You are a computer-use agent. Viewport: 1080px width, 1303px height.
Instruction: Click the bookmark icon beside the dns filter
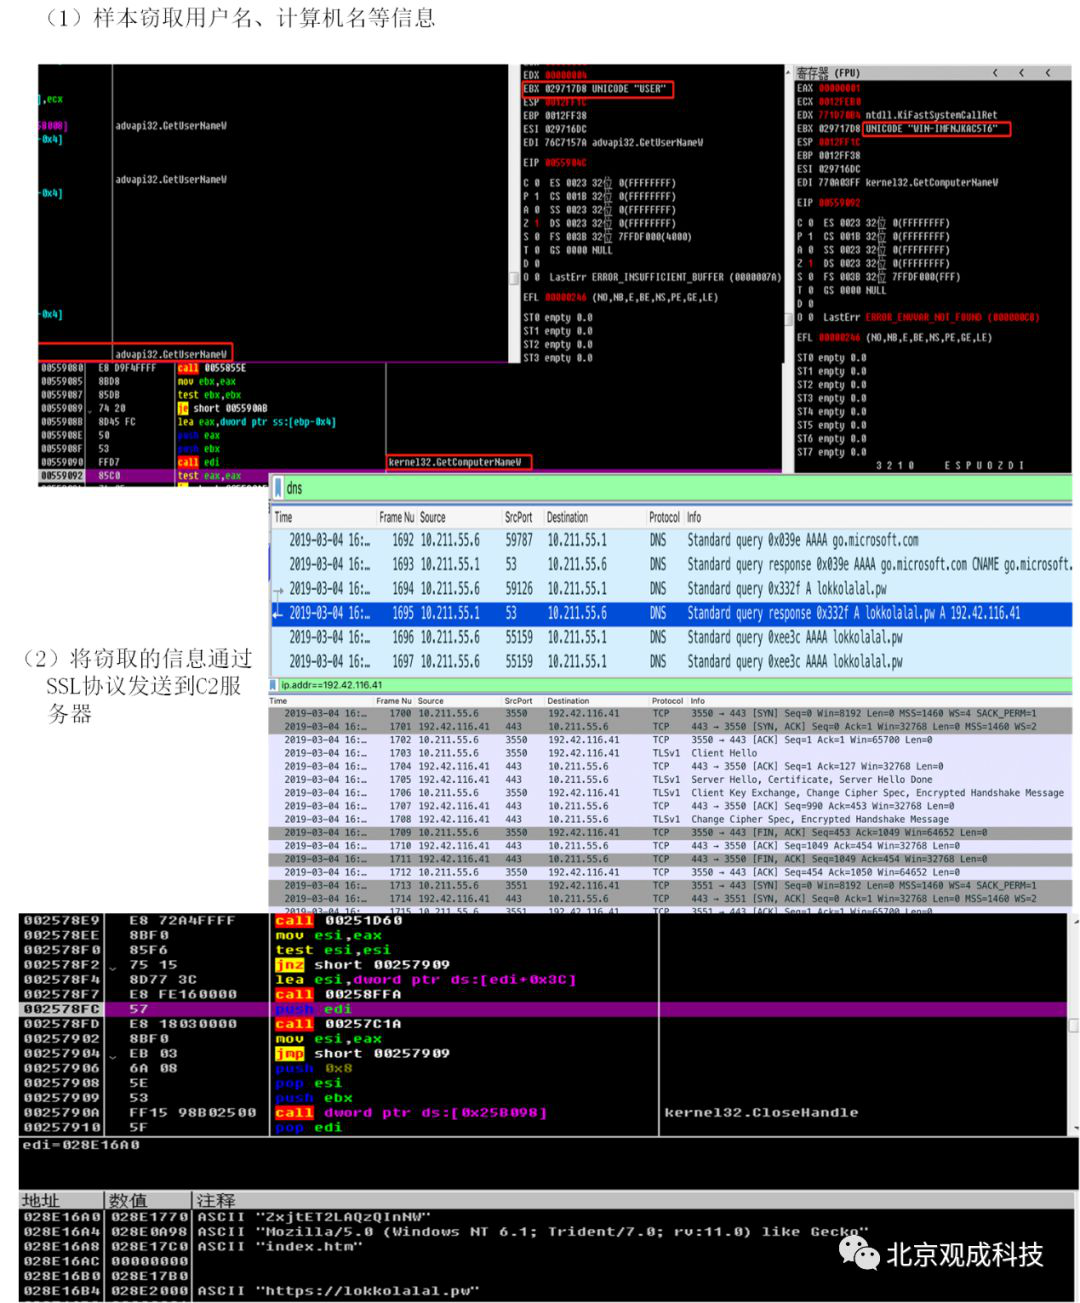click(277, 488)
